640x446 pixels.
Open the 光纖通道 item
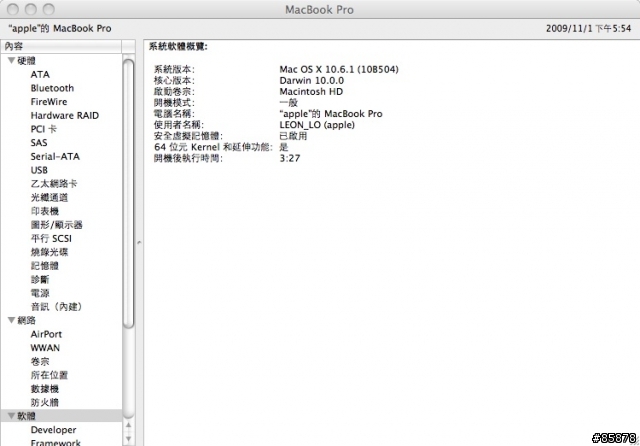pos(49,197)
